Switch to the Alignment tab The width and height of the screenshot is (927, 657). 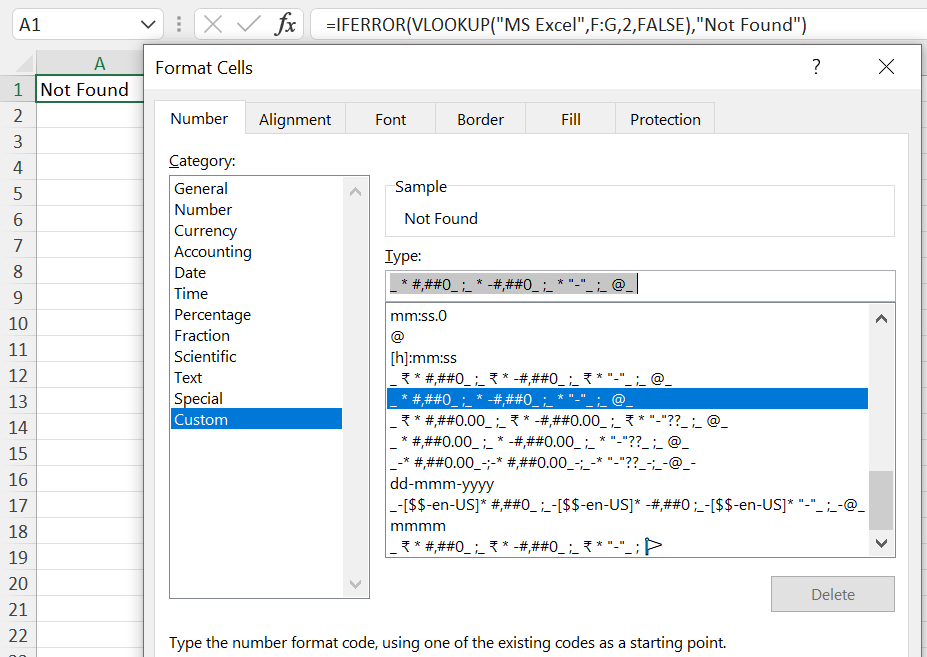tap(295, 119)
